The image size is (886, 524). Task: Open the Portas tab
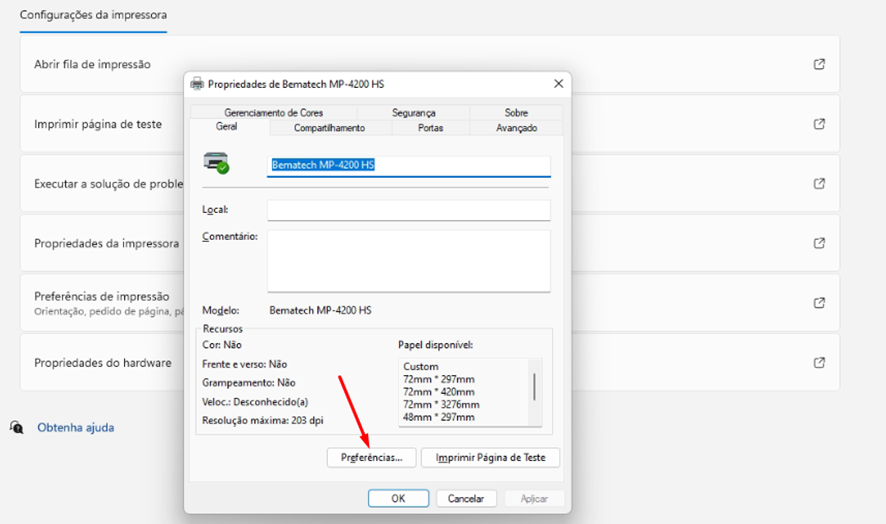(431, 128)
